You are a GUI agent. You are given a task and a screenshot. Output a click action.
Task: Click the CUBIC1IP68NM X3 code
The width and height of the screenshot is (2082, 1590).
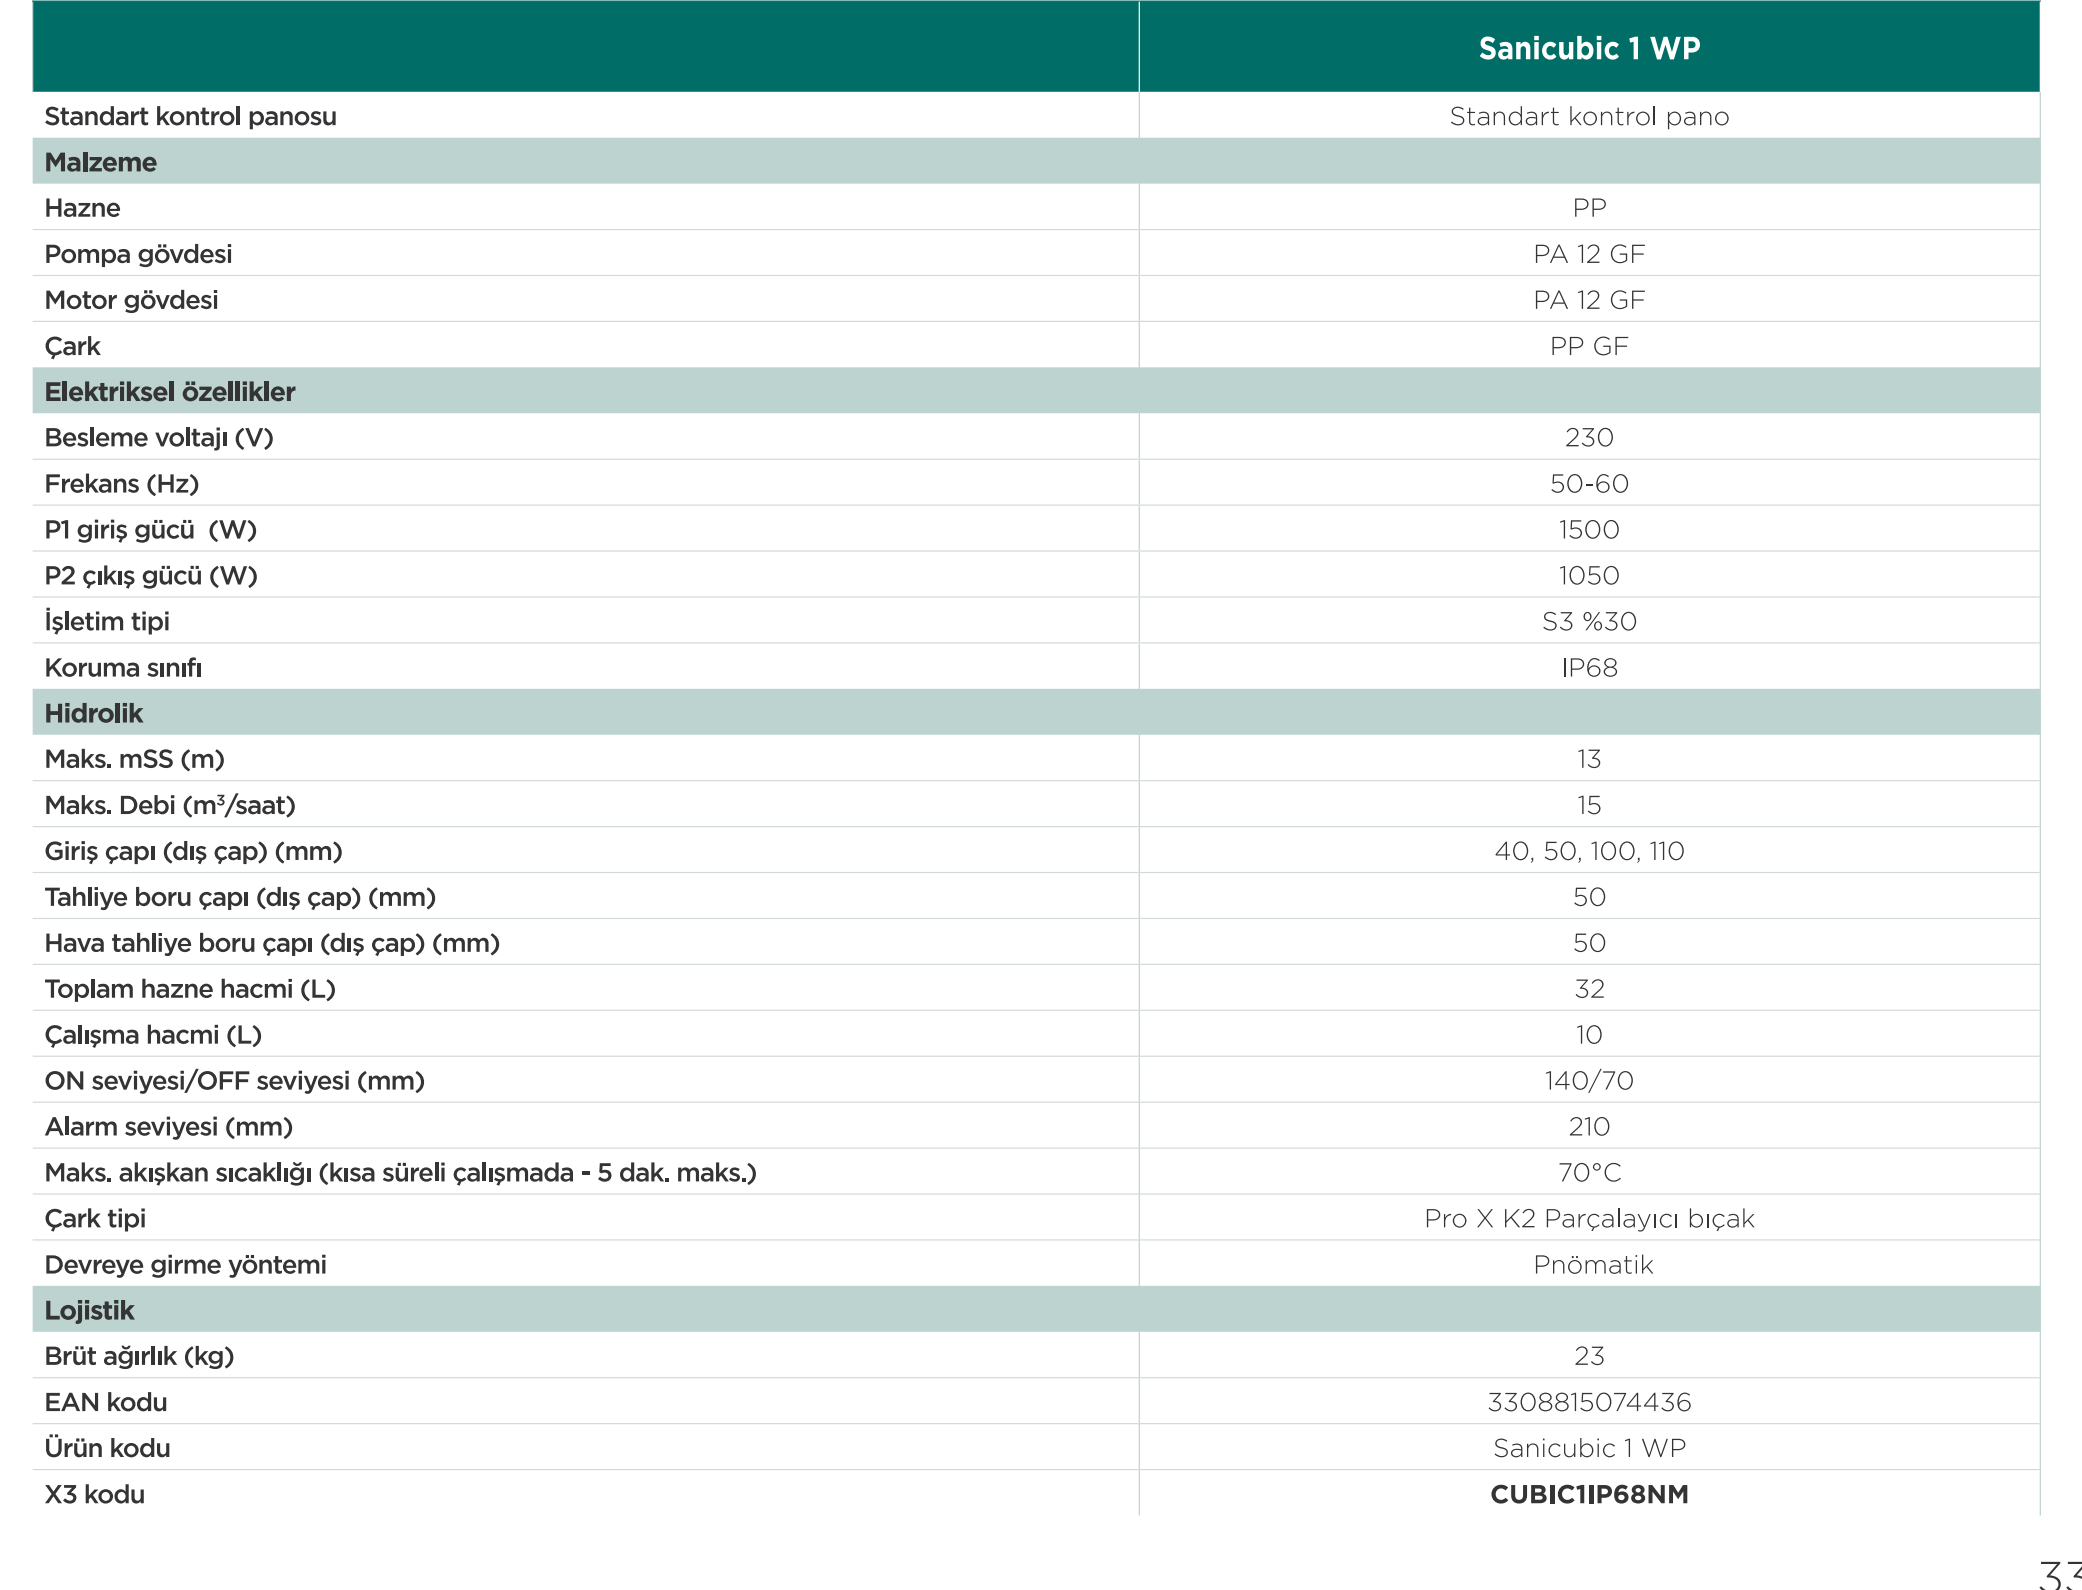(1589, 1494)
